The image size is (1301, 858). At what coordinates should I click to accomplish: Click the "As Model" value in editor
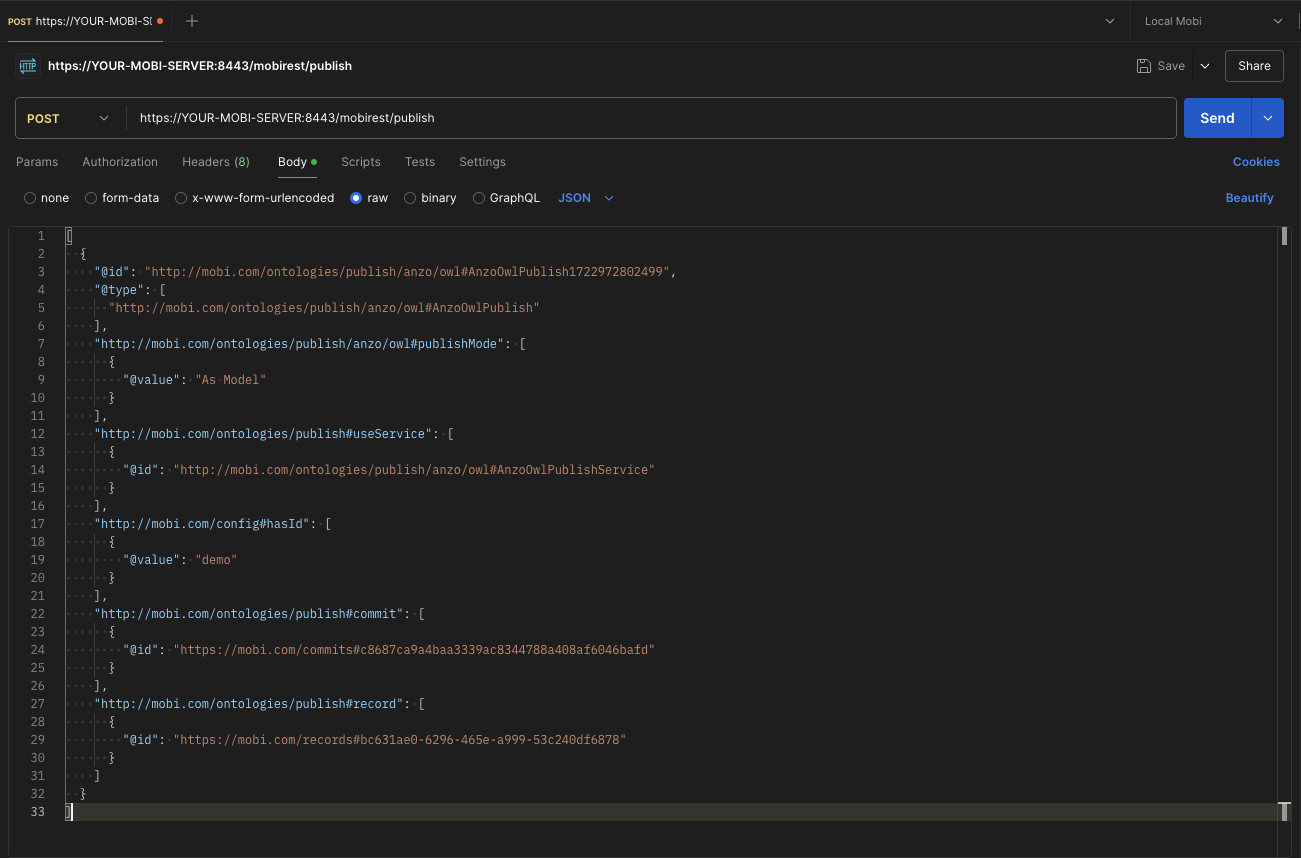pos(230,380)
